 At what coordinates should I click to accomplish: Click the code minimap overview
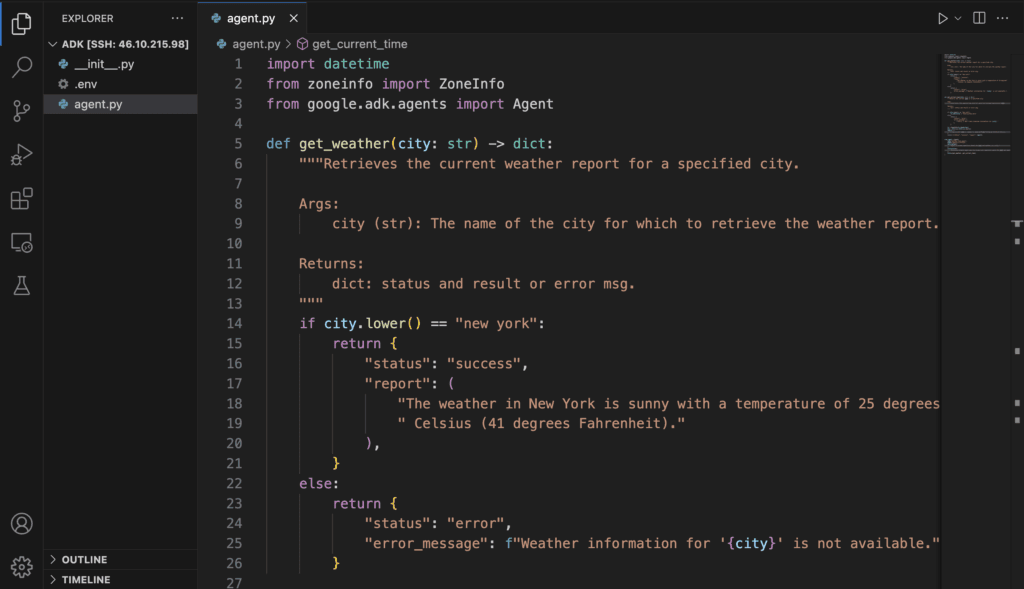click(977, 104)
